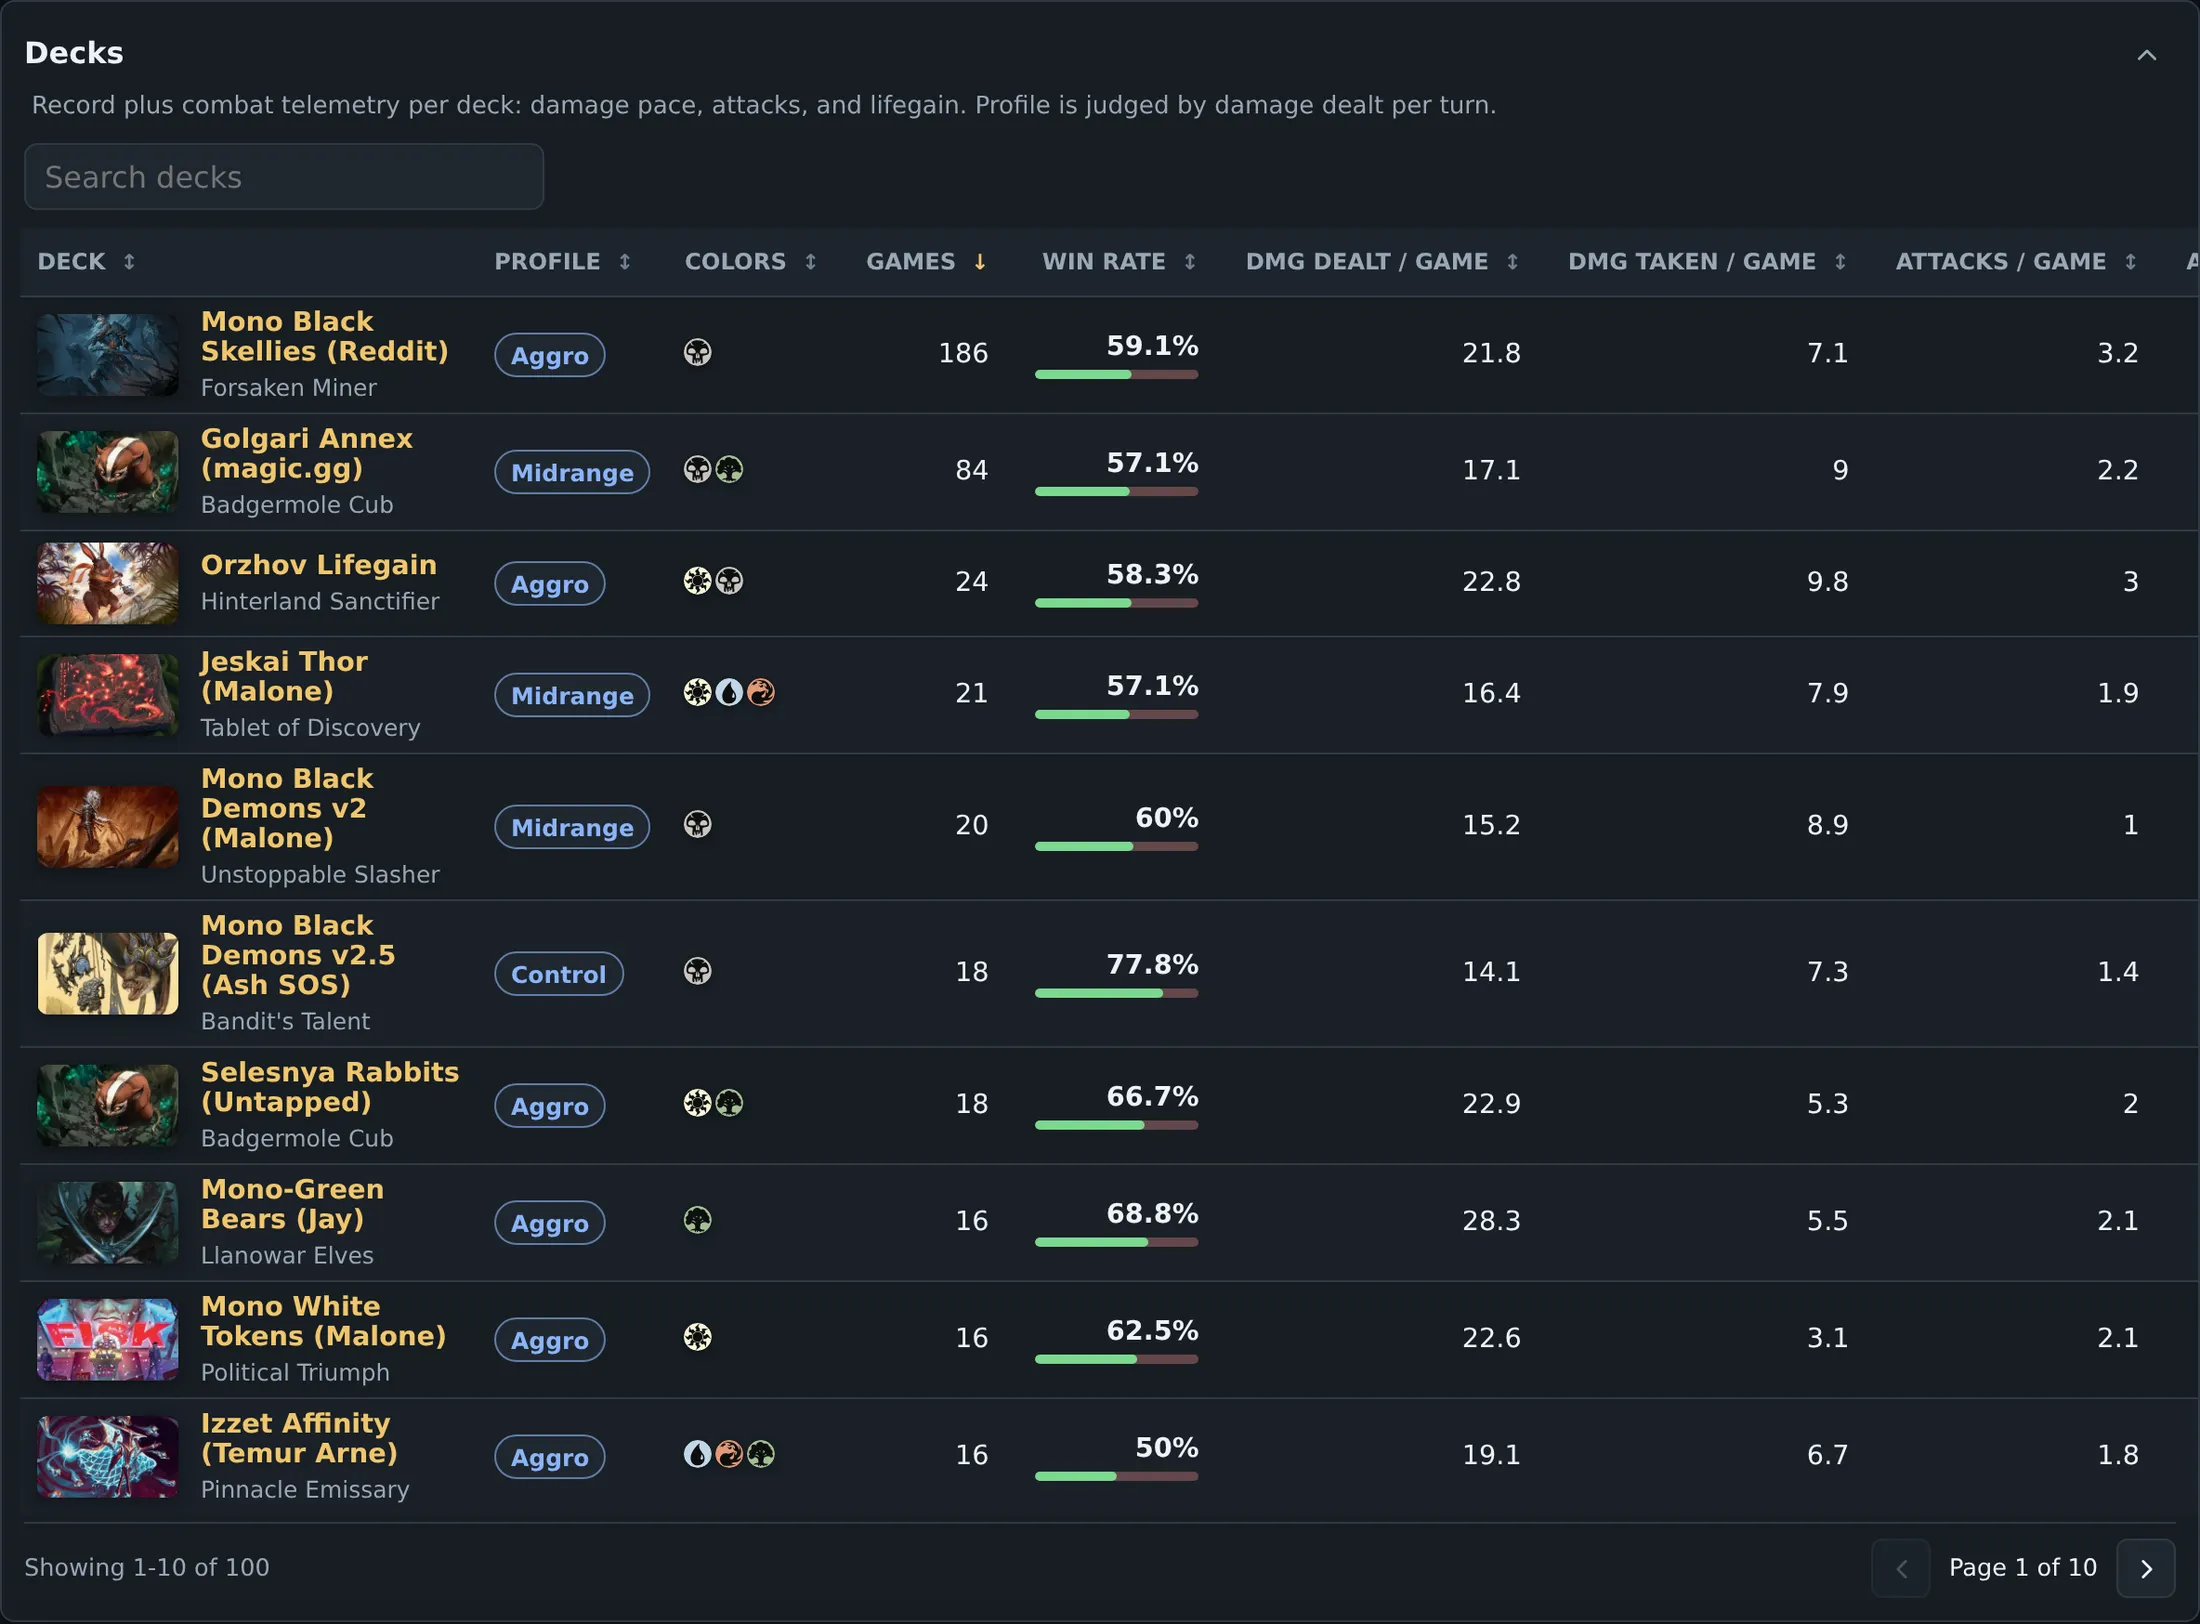Click black mana icon on Demons v2.5 row
The height and width of the screenshot is (1624, 2200).
698,972
